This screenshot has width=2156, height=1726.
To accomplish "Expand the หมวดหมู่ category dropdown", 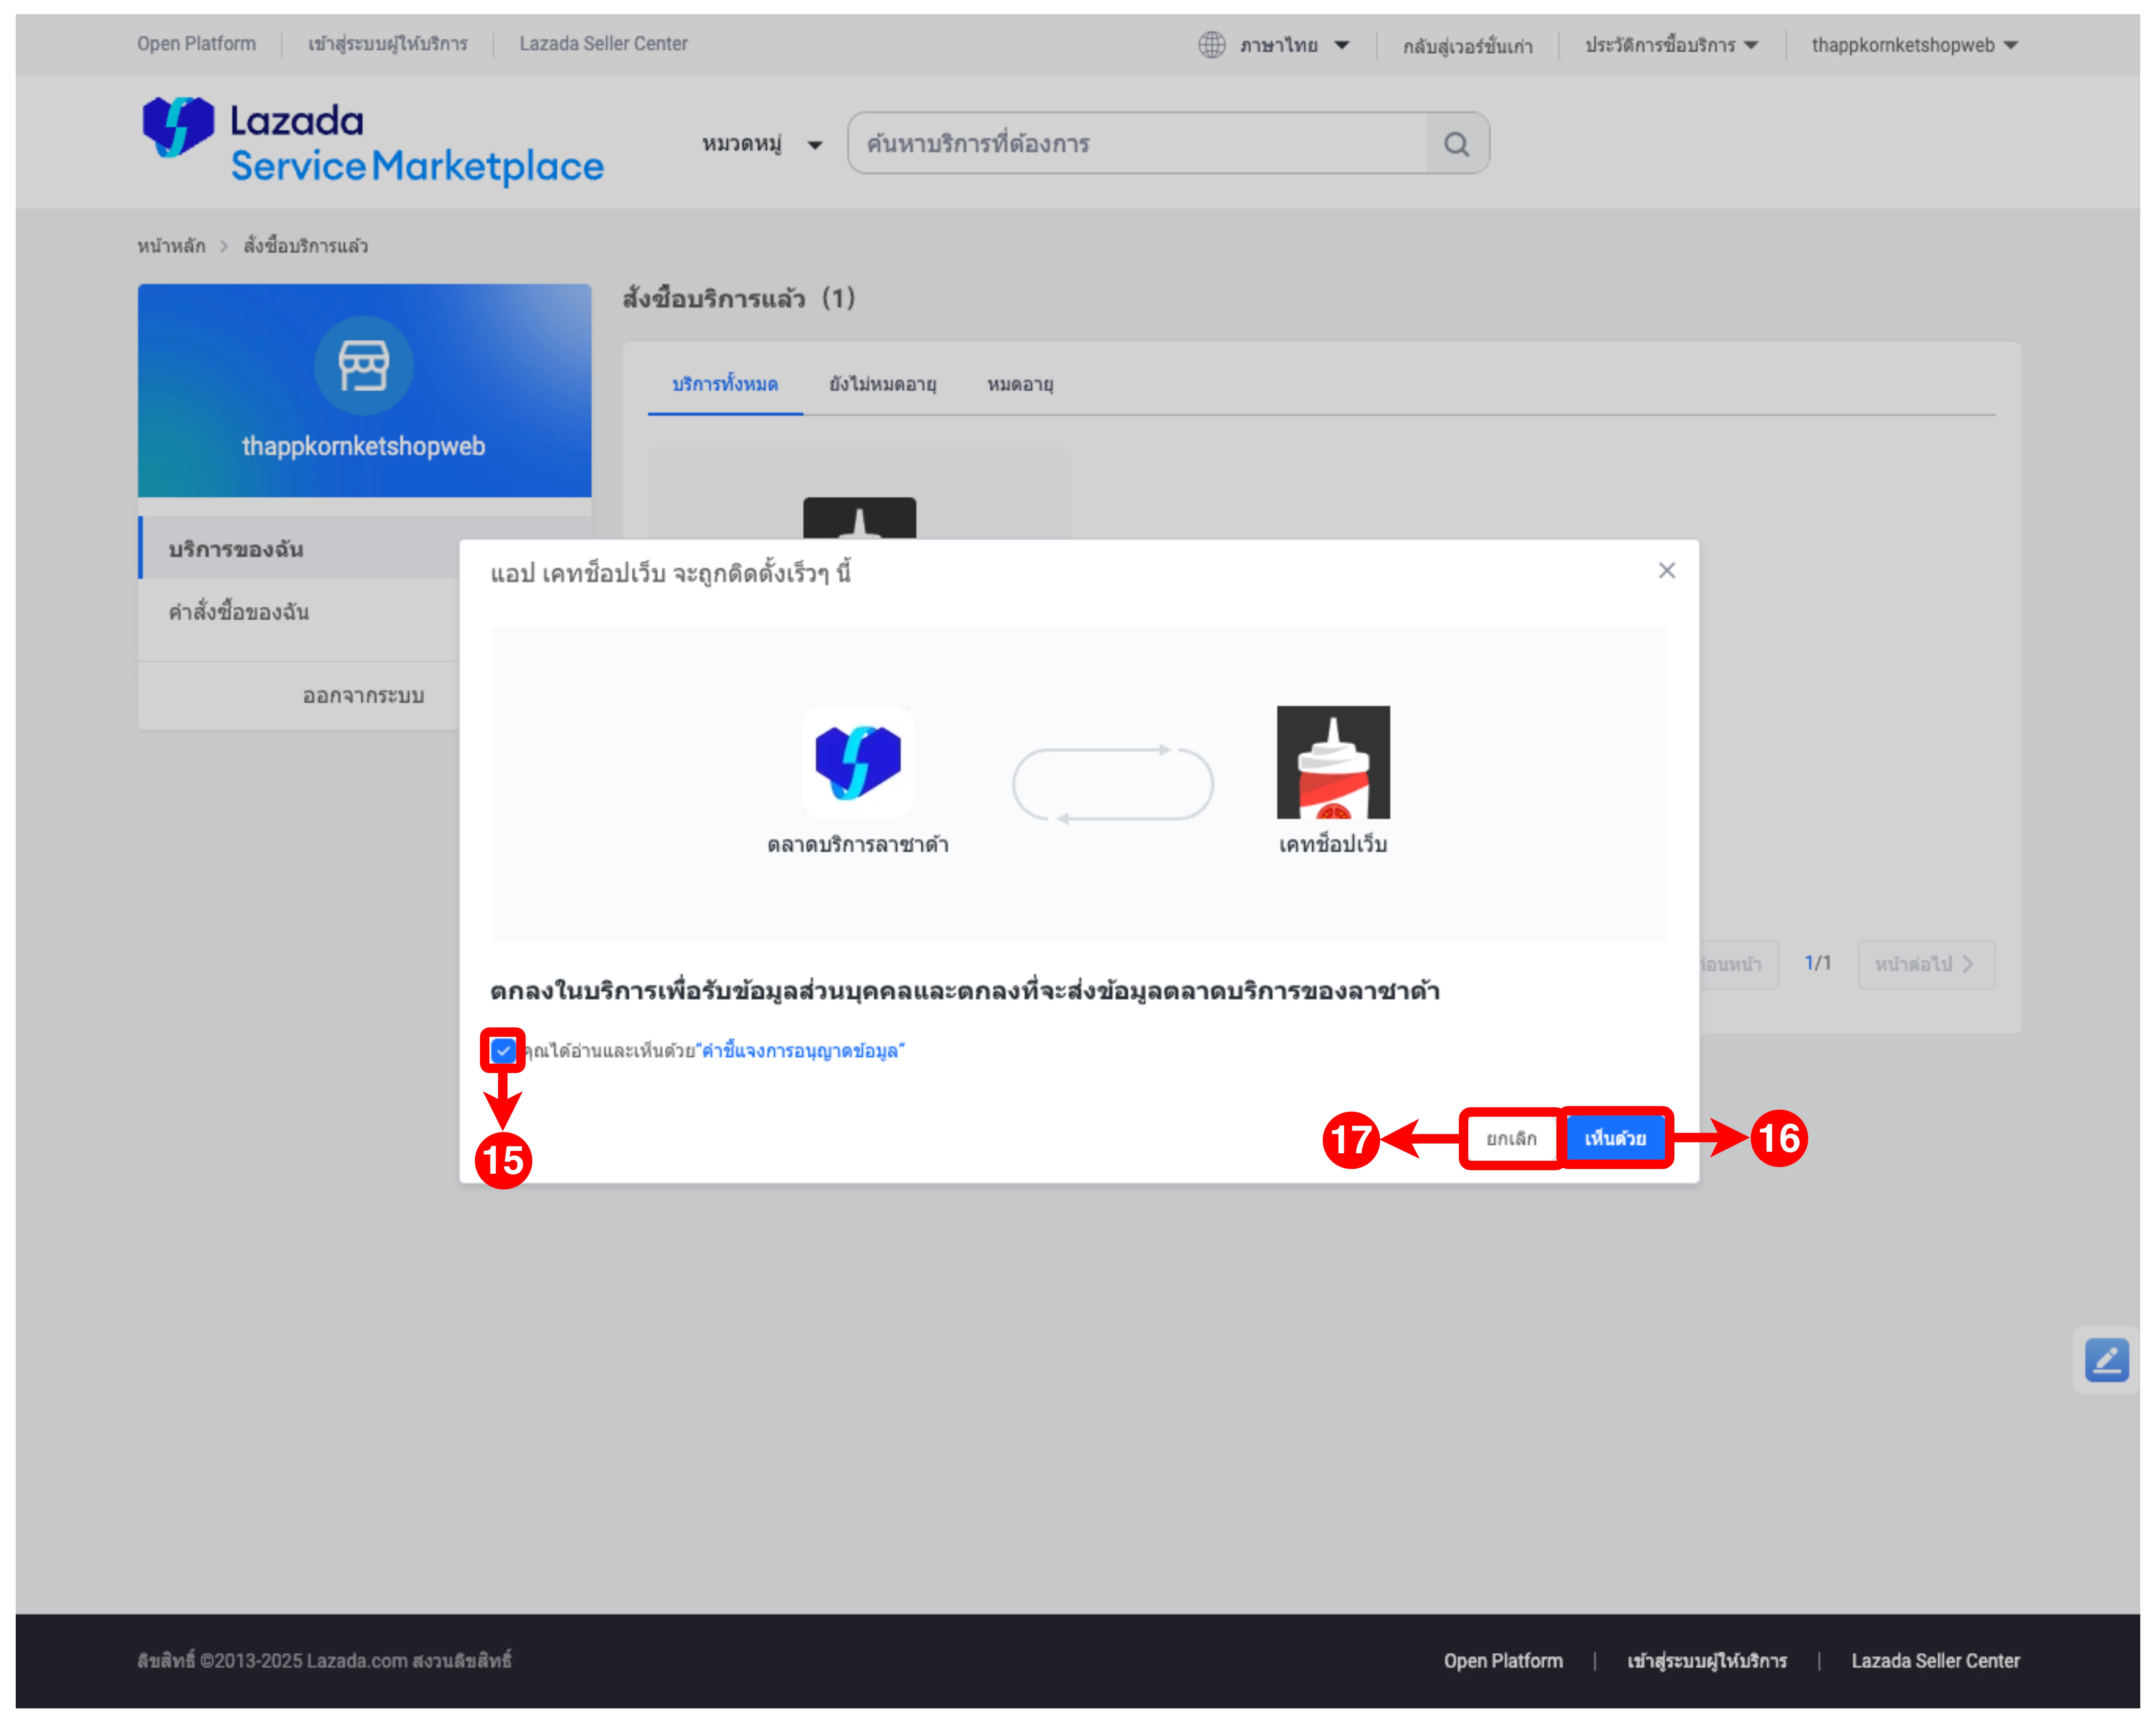I will [x=762, y=144].
